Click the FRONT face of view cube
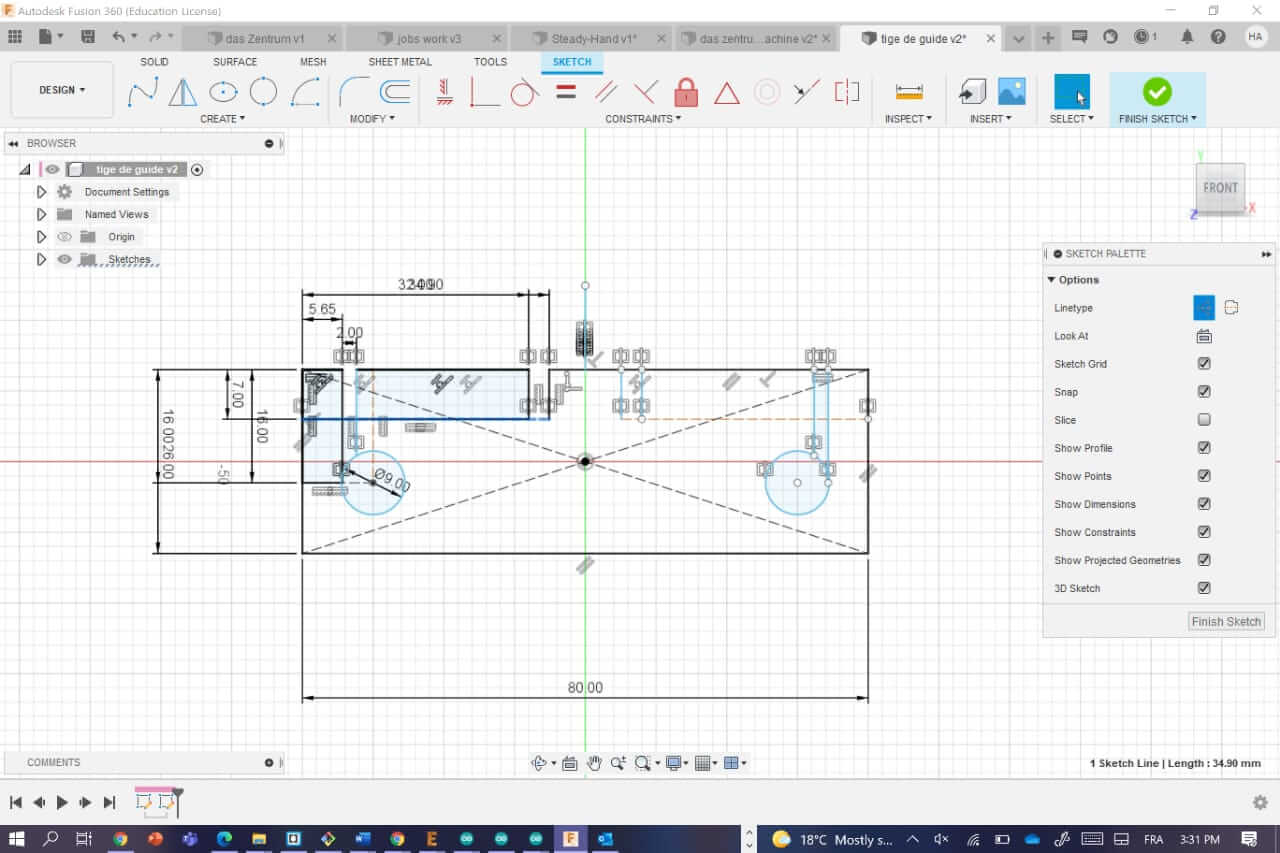This screenshot has height=853, width=1280. click(1220, 187)
